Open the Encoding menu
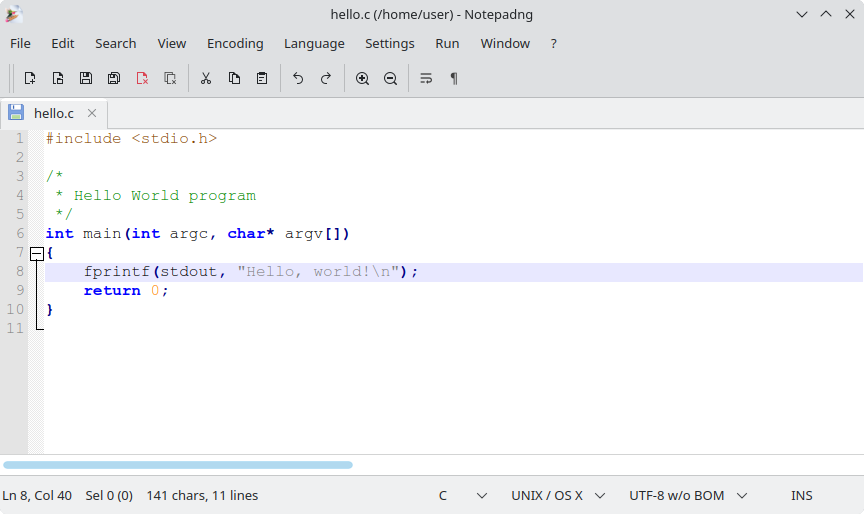The height and width of the screenshot is (514, 864). [235, 44]
